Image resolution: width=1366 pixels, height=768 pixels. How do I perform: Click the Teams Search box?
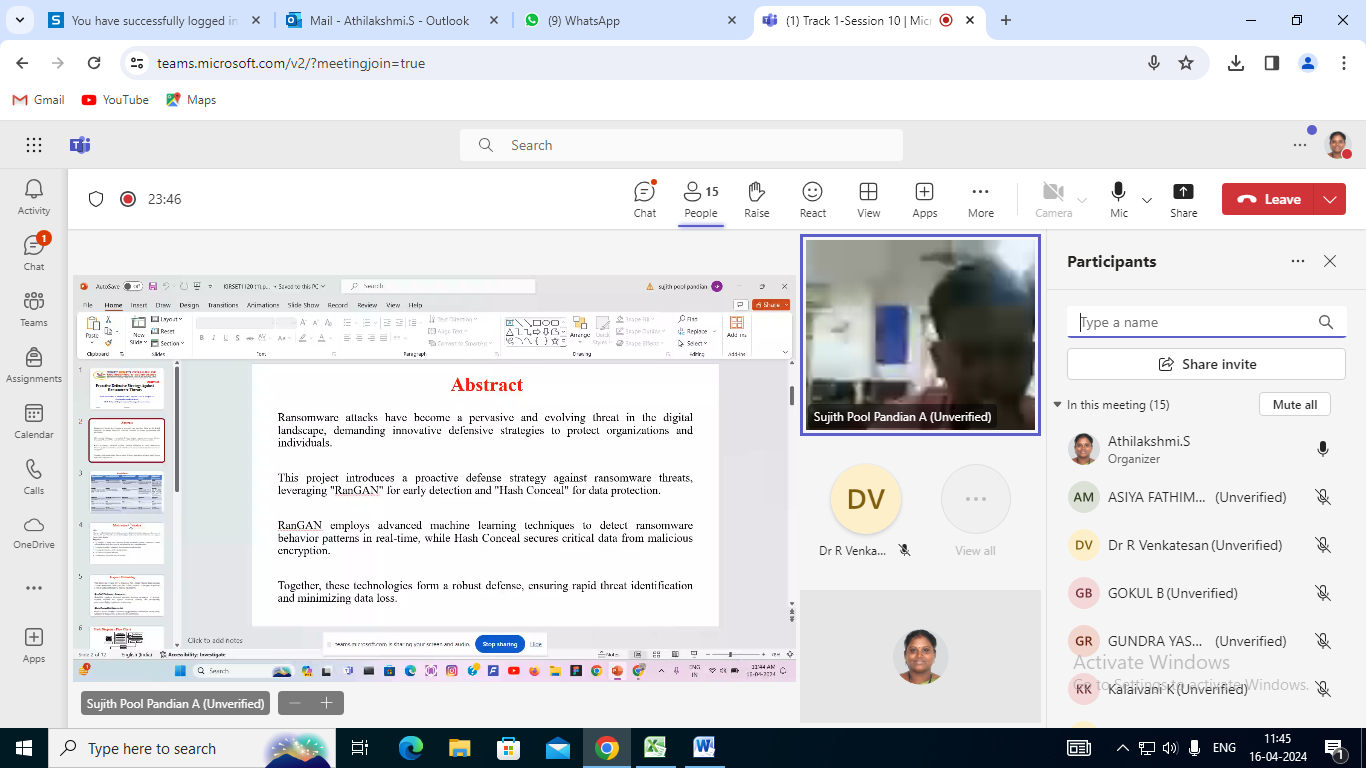[681, 145]
